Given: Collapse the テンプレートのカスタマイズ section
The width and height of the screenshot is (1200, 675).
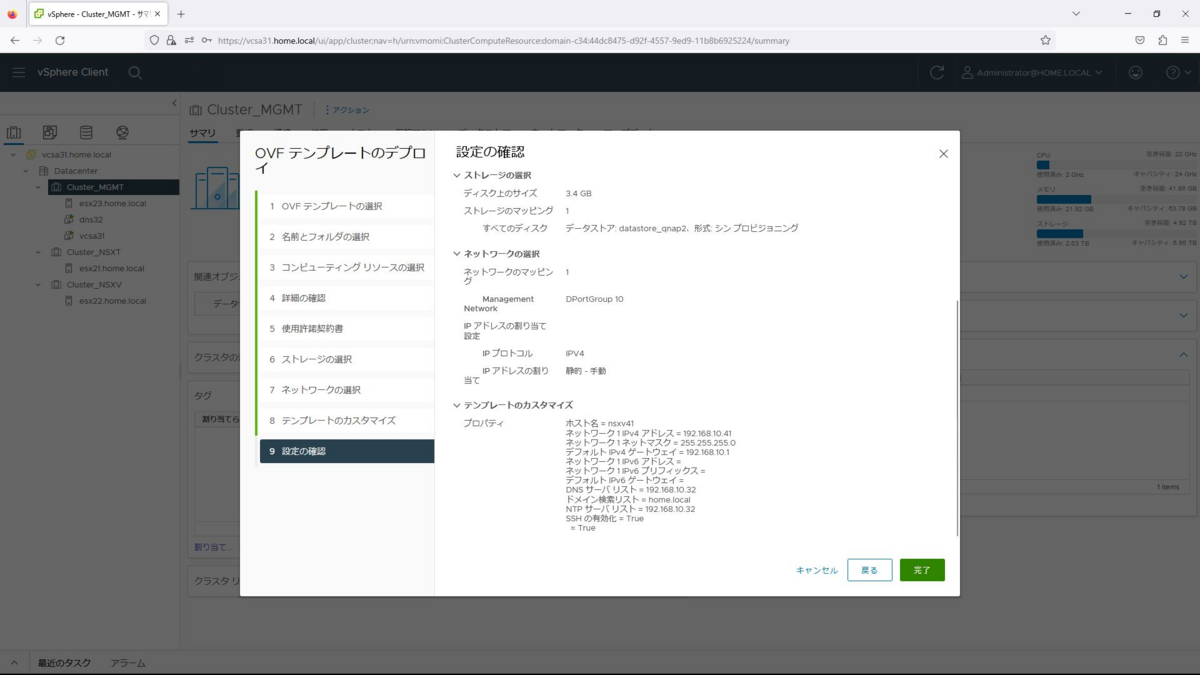Looking at the screenshot, I should pyautogui.click(x=457, y=406).
